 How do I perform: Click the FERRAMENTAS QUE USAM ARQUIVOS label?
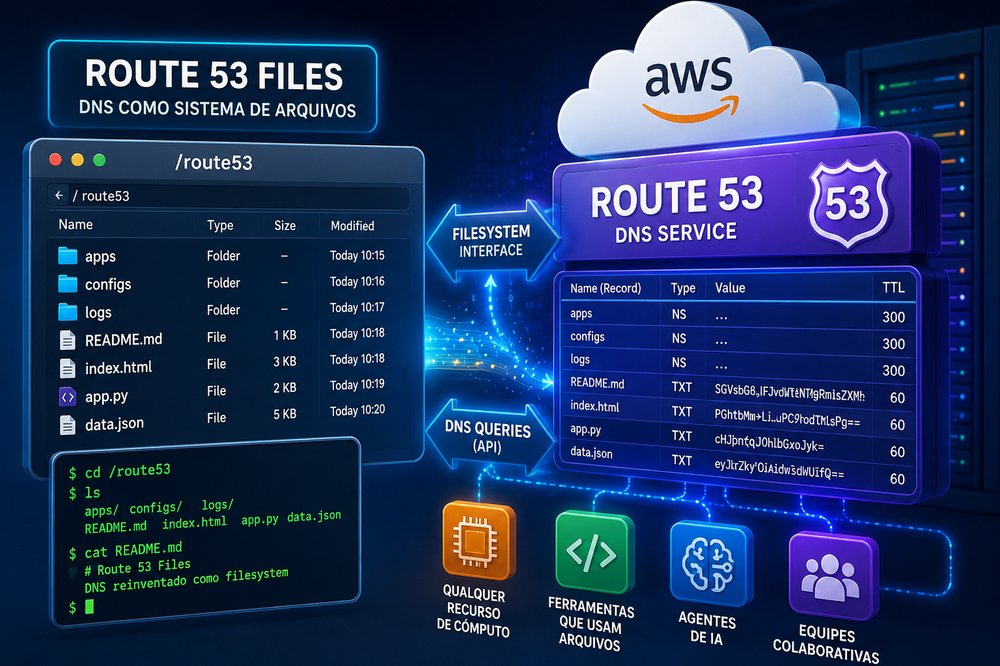(x=591, y=624)
